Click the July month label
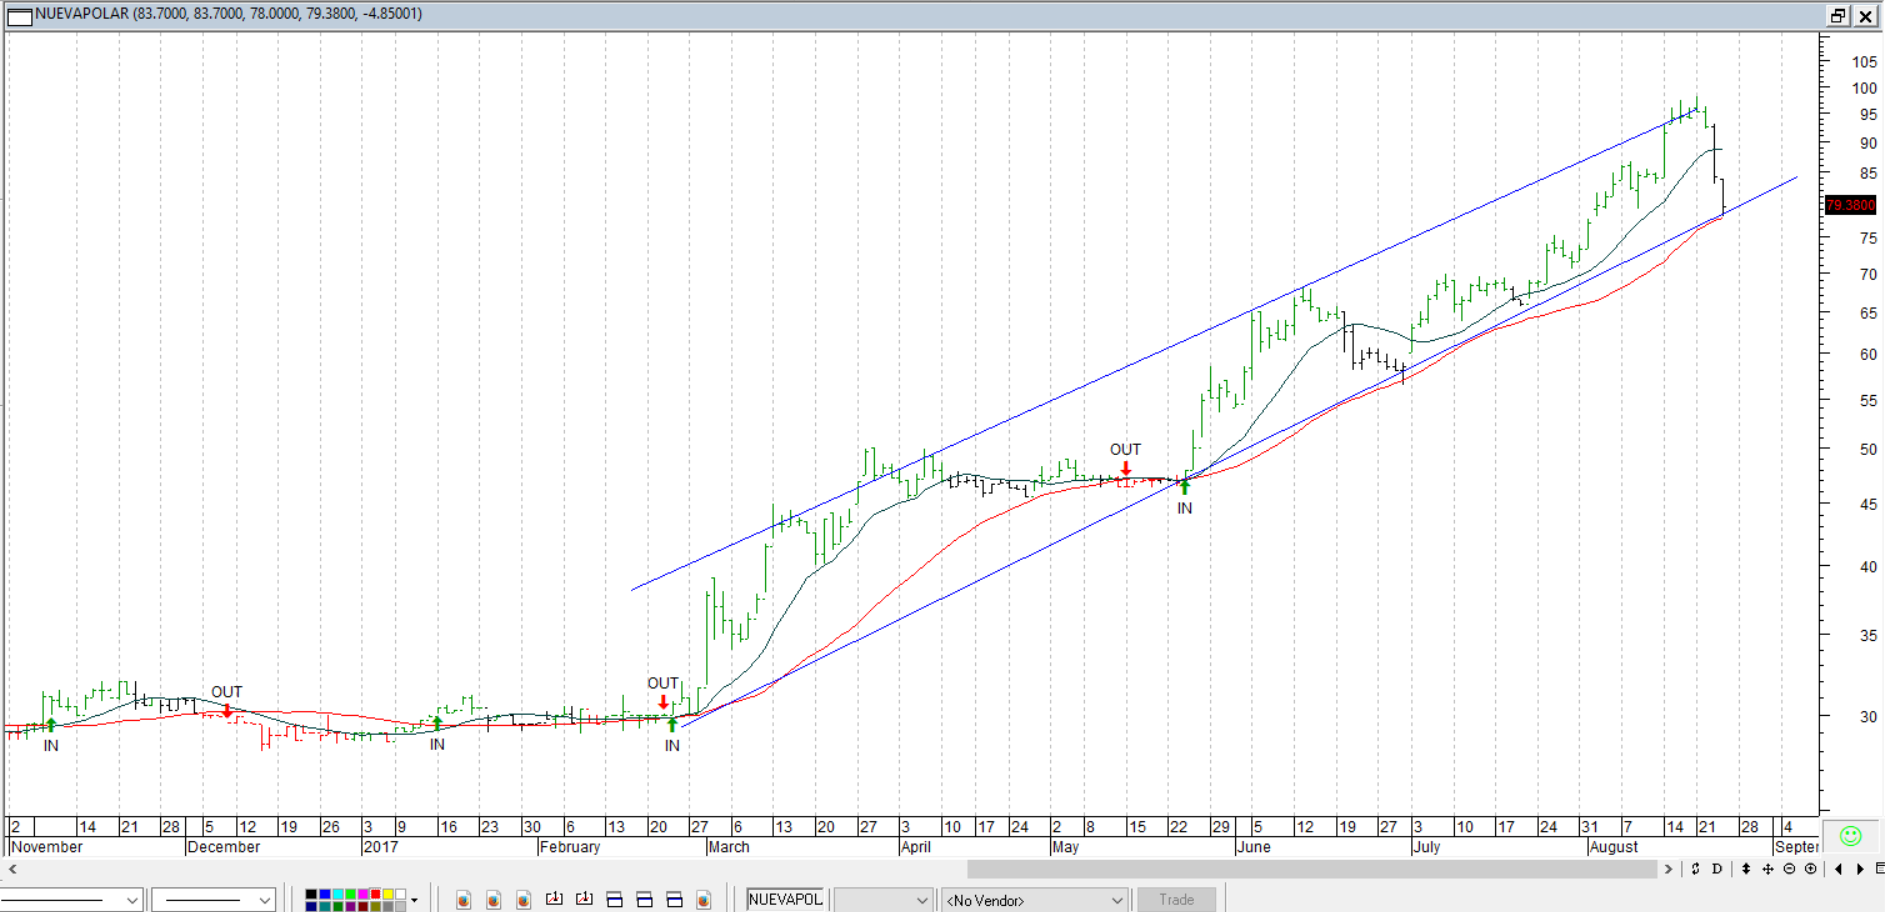The width and height of the screenshot is (1885, 912). 1427,847
